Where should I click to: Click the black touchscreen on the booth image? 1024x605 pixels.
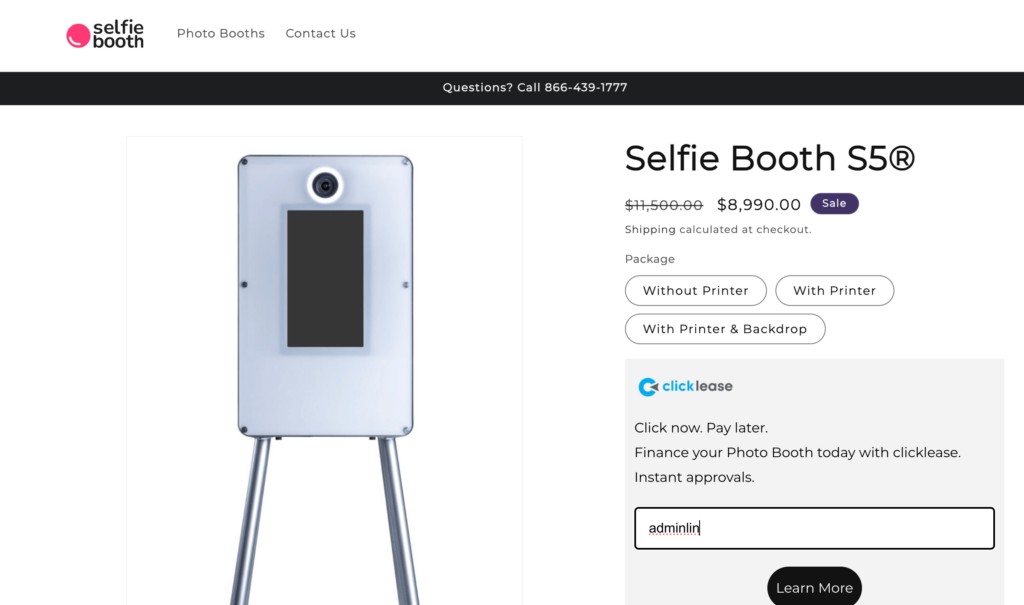pos(325,278)
